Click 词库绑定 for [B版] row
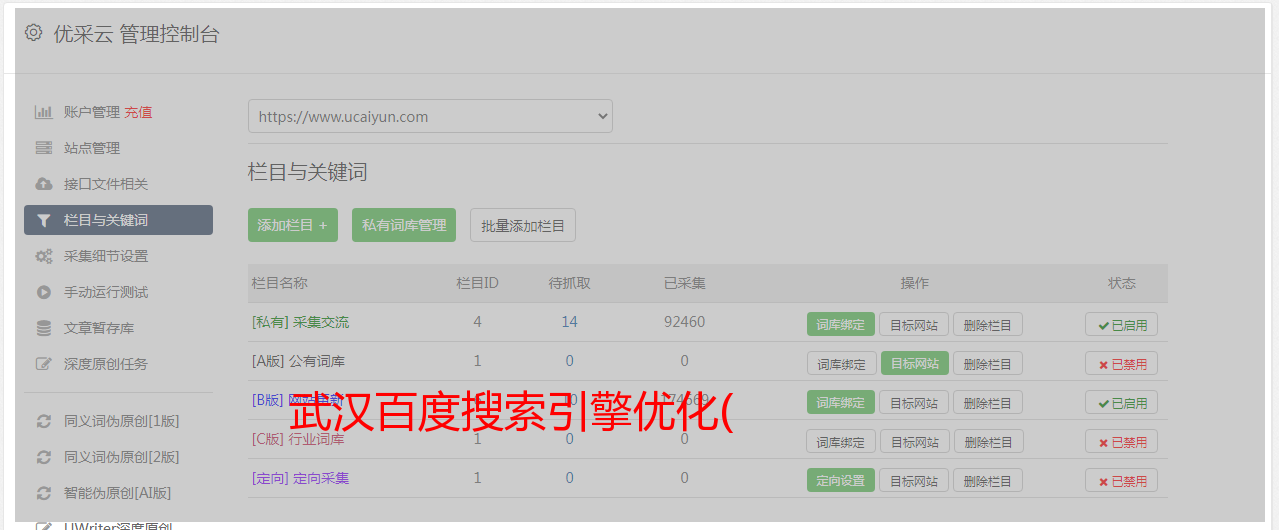1279x530 pixels. pyautogui.click(x=841, y=402)
